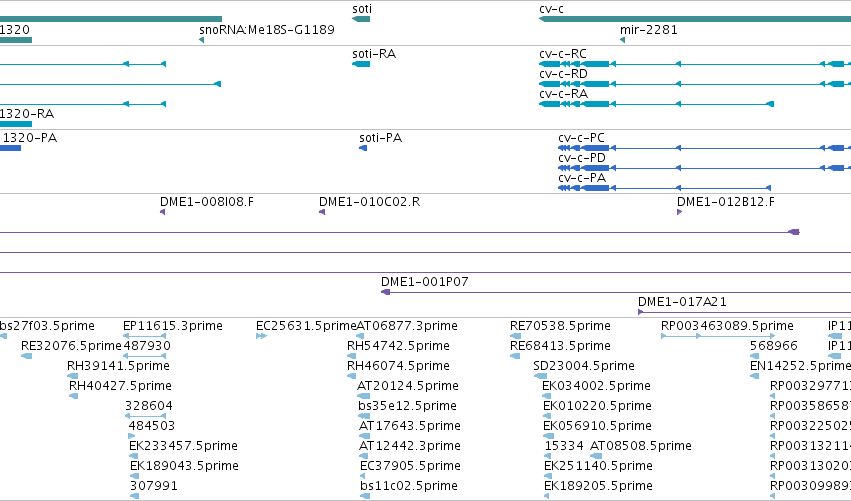Select the EP11615.3prime EST
The height and width of the screenshot is (501, 851).
pyautogui.click(x=173, y=326)
